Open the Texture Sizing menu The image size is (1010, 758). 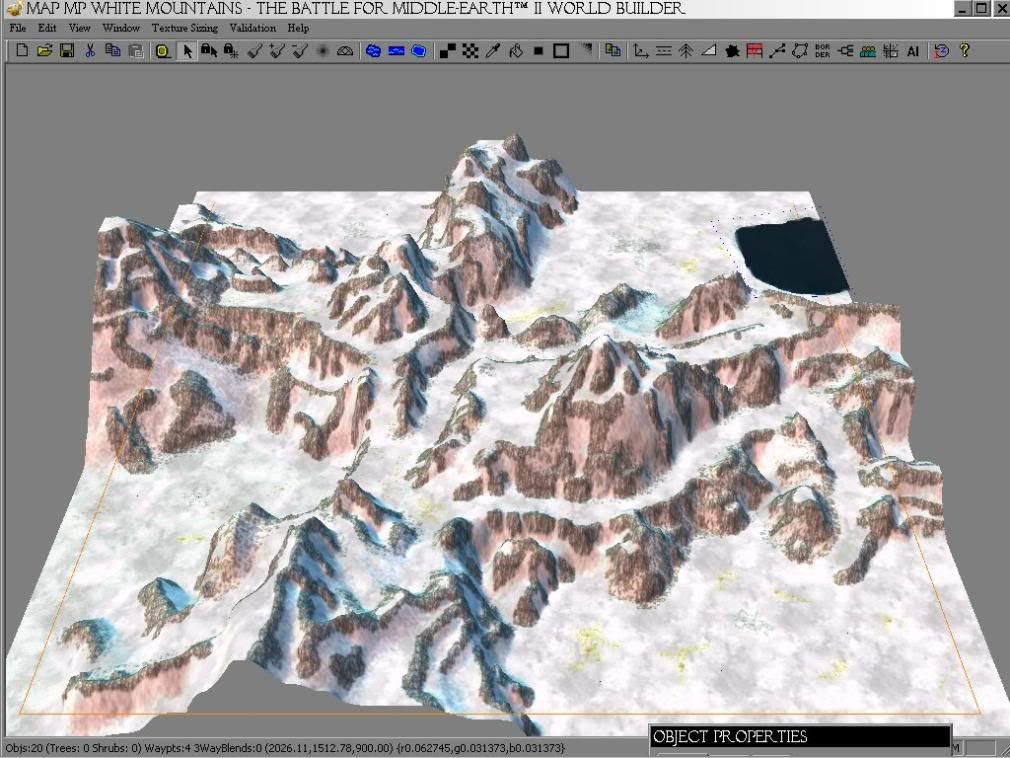click(x=185, y=28)
